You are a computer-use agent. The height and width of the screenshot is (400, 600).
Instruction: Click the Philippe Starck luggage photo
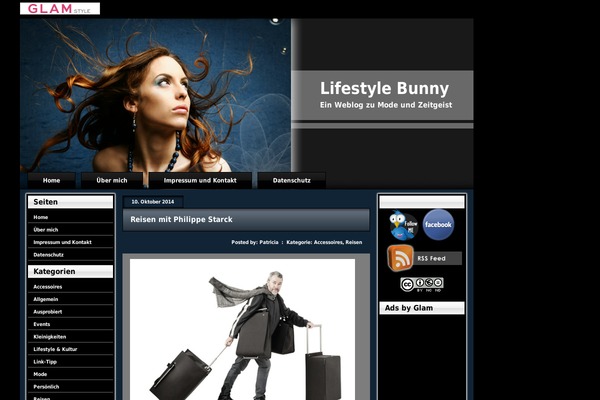[242, 330]
